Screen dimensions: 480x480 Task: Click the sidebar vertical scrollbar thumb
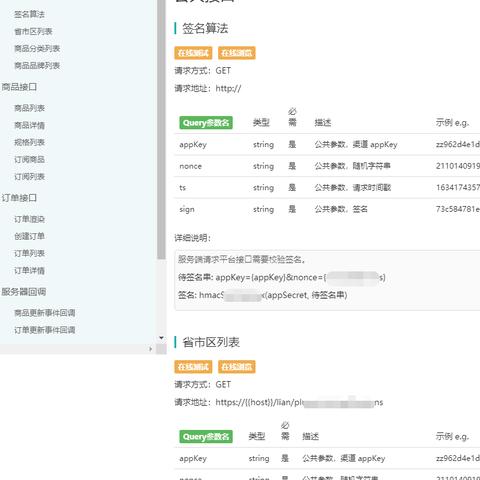click(x=161, y=129)
